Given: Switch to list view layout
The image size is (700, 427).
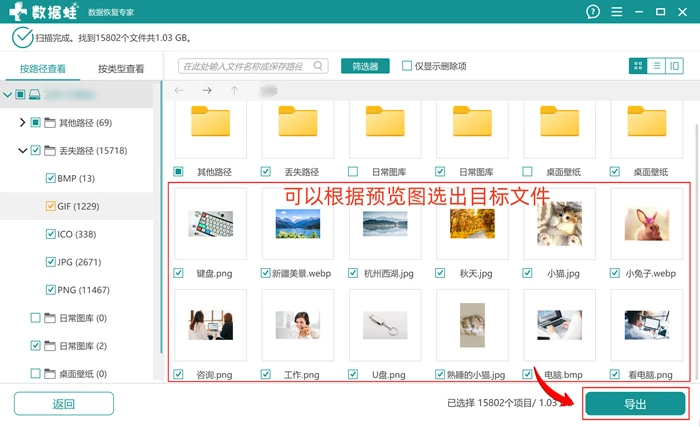Looking at the screenshot, I should pyautogui.click(x=656, y=66).
